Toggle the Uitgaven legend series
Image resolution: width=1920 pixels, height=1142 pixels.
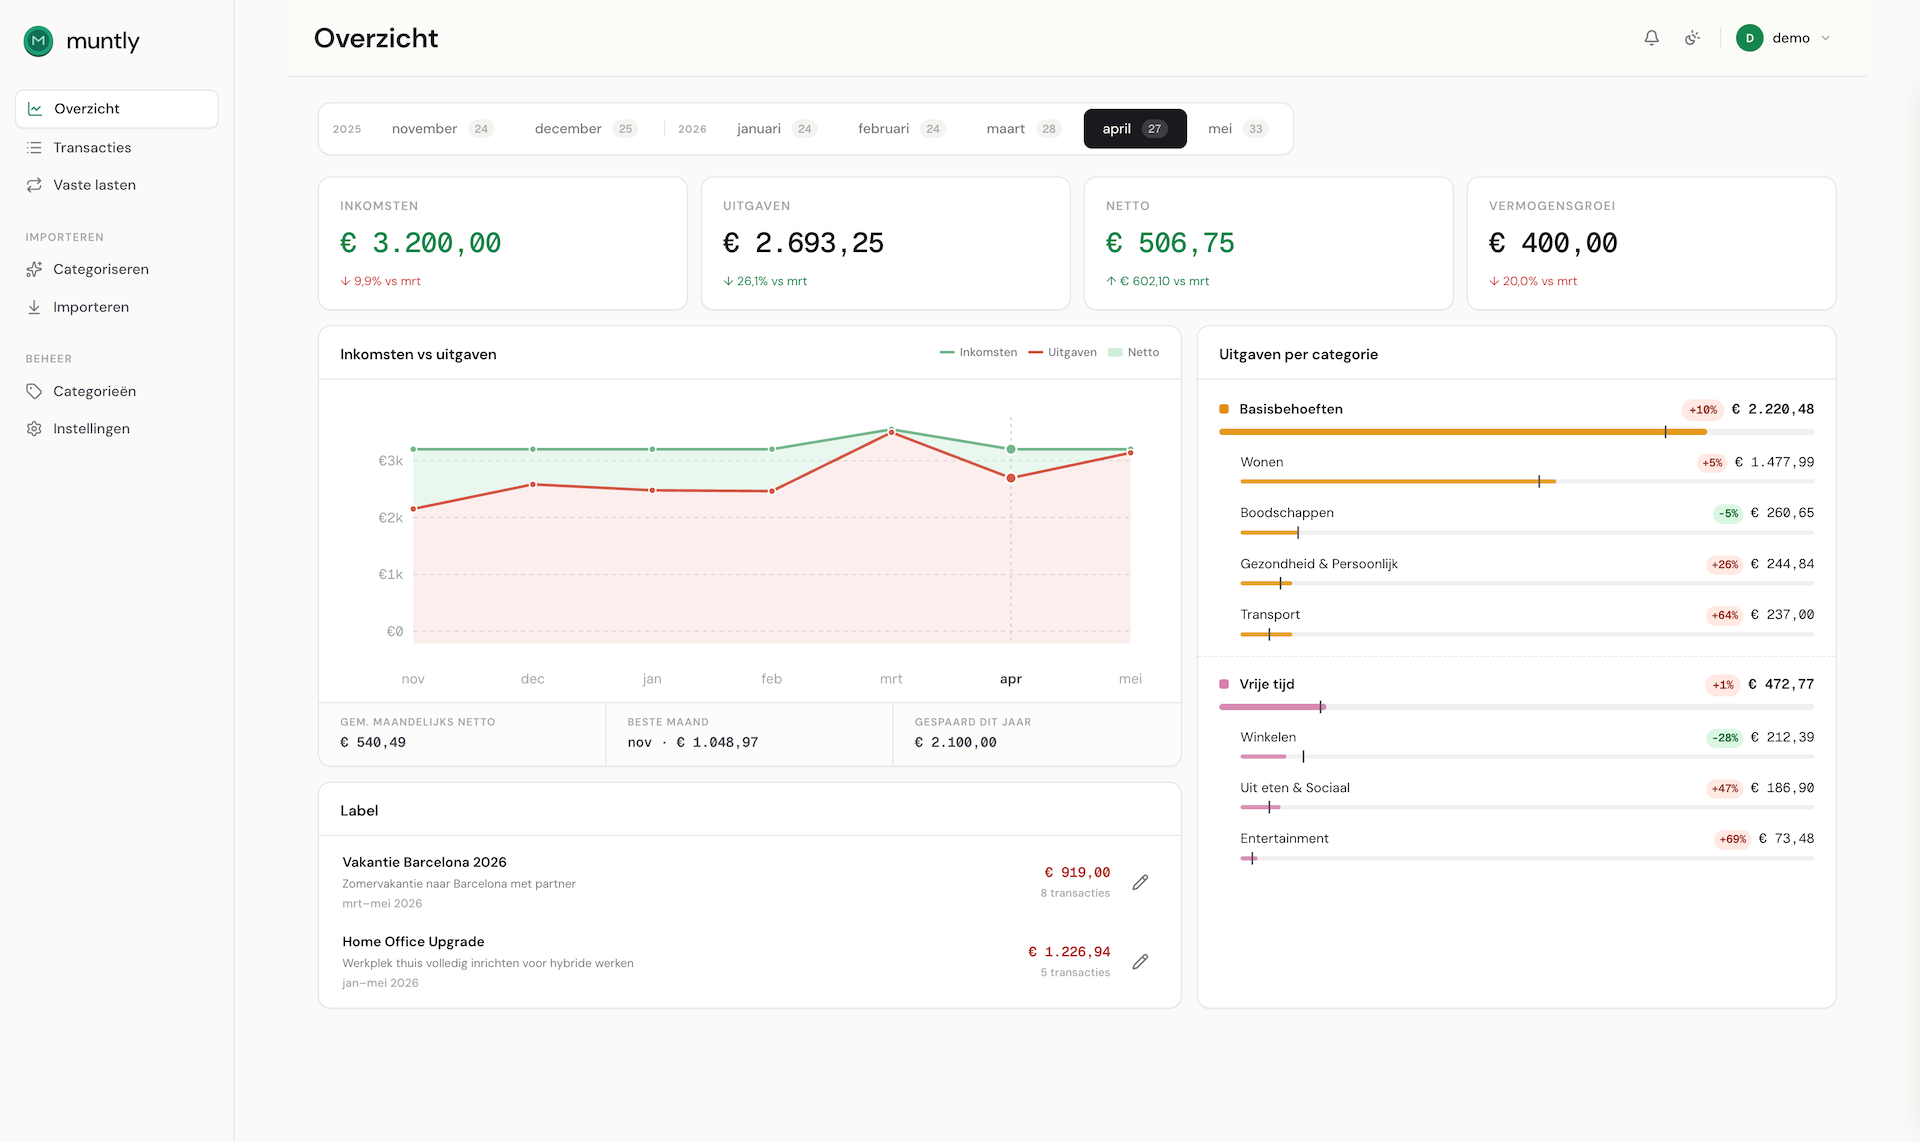coord(1062,352)
